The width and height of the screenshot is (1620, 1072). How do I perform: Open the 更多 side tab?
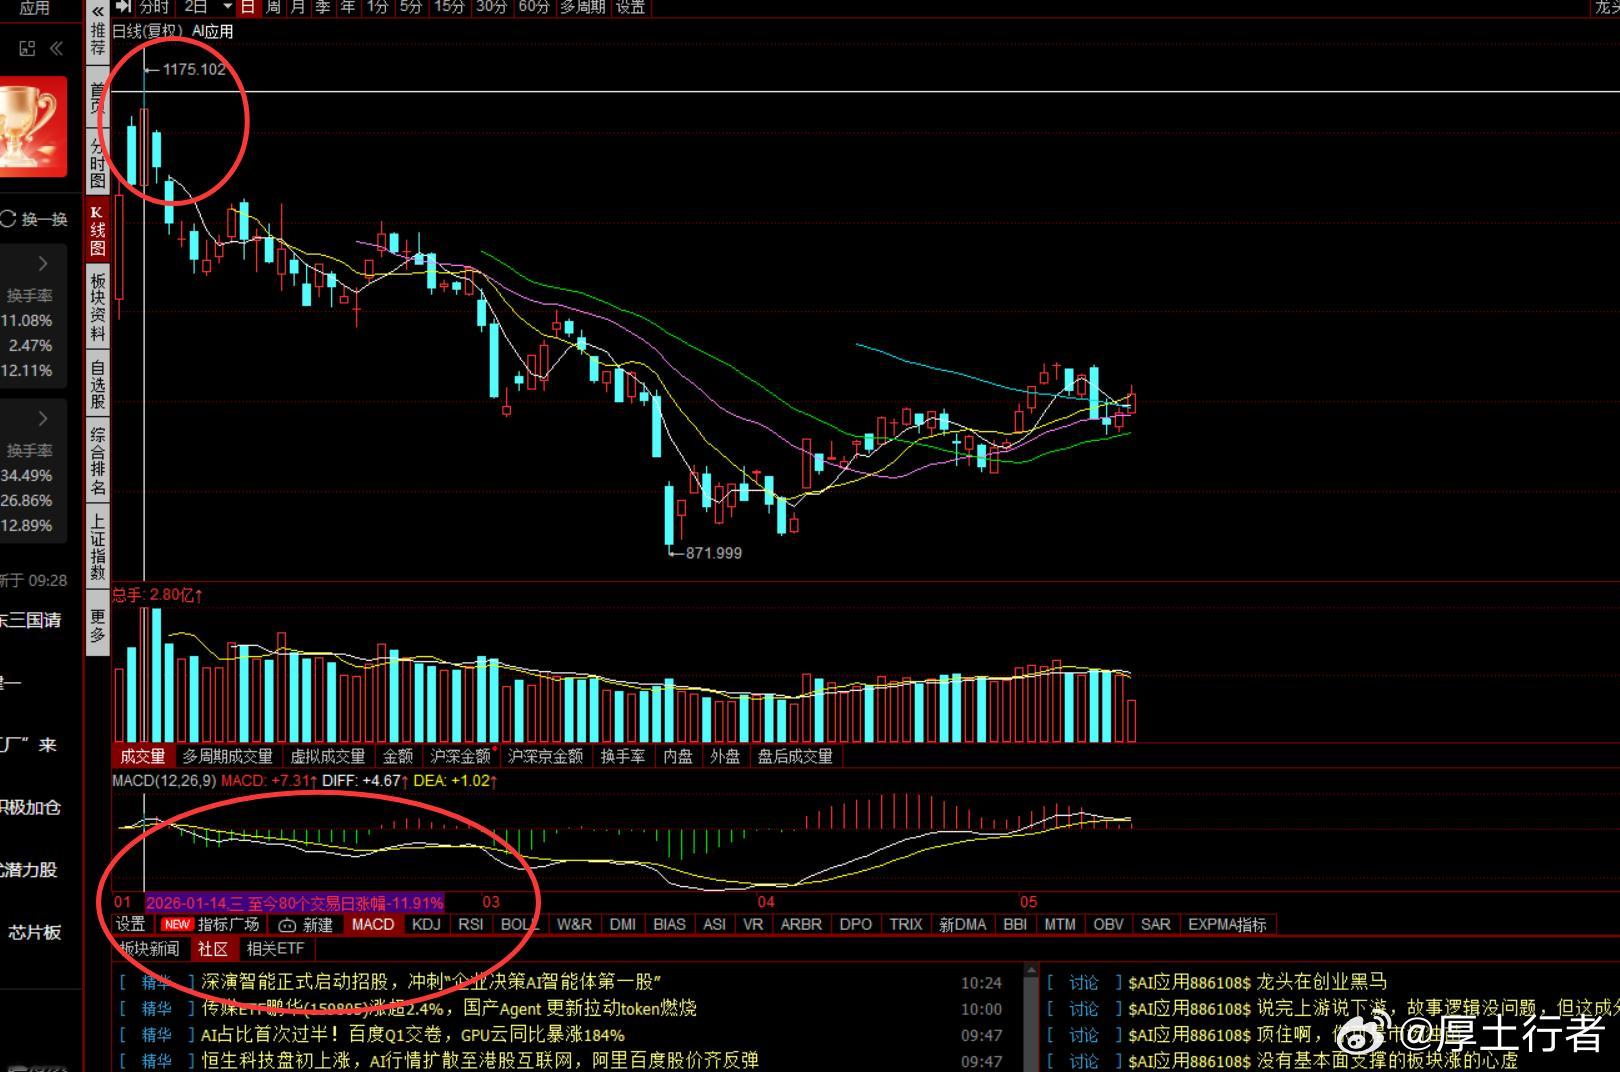coord(98,626)
